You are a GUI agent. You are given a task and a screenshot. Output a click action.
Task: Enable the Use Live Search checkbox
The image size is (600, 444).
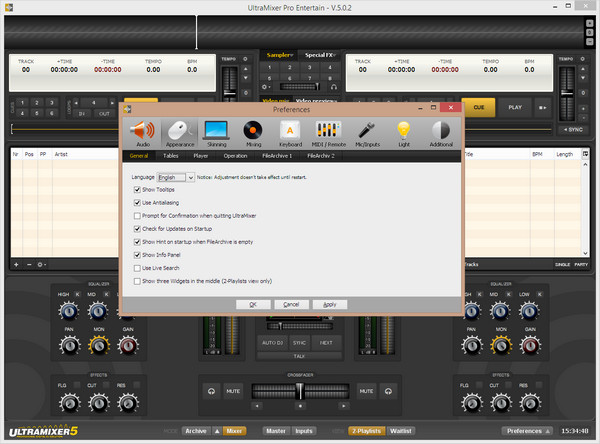[x=137, y=269]
